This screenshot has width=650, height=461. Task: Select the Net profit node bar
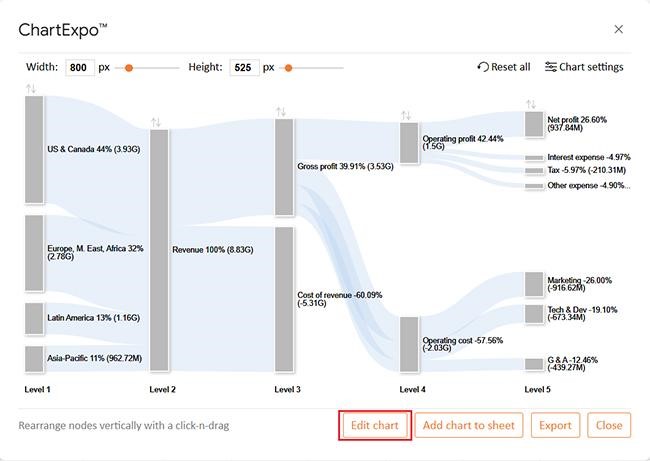pyautogui.click(x=534, y=124)
